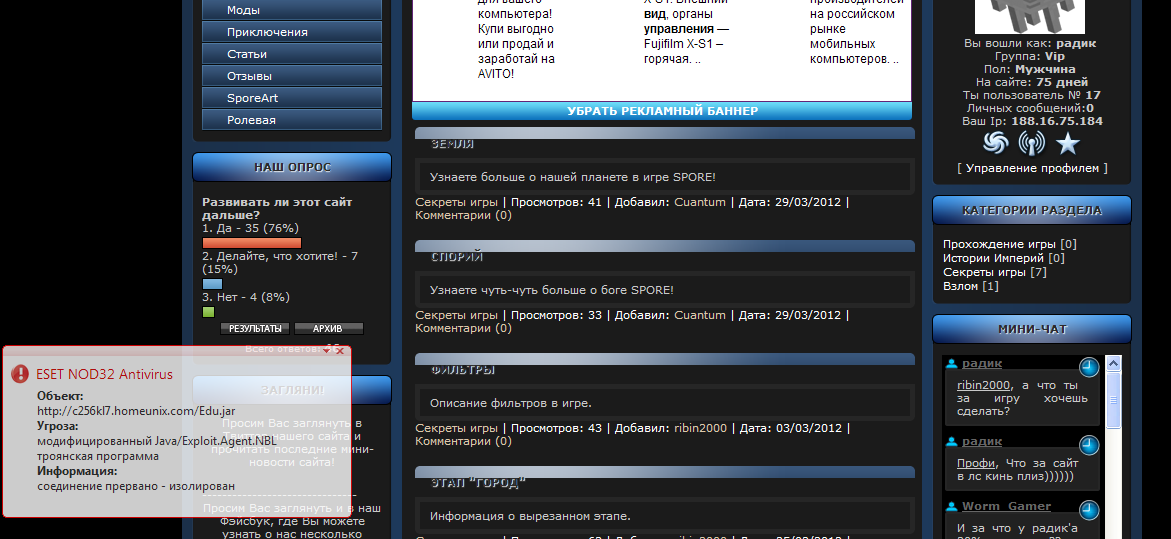1171x539 pixels.
Task: Click the red poll bar for Да
Action: [252, 243]
